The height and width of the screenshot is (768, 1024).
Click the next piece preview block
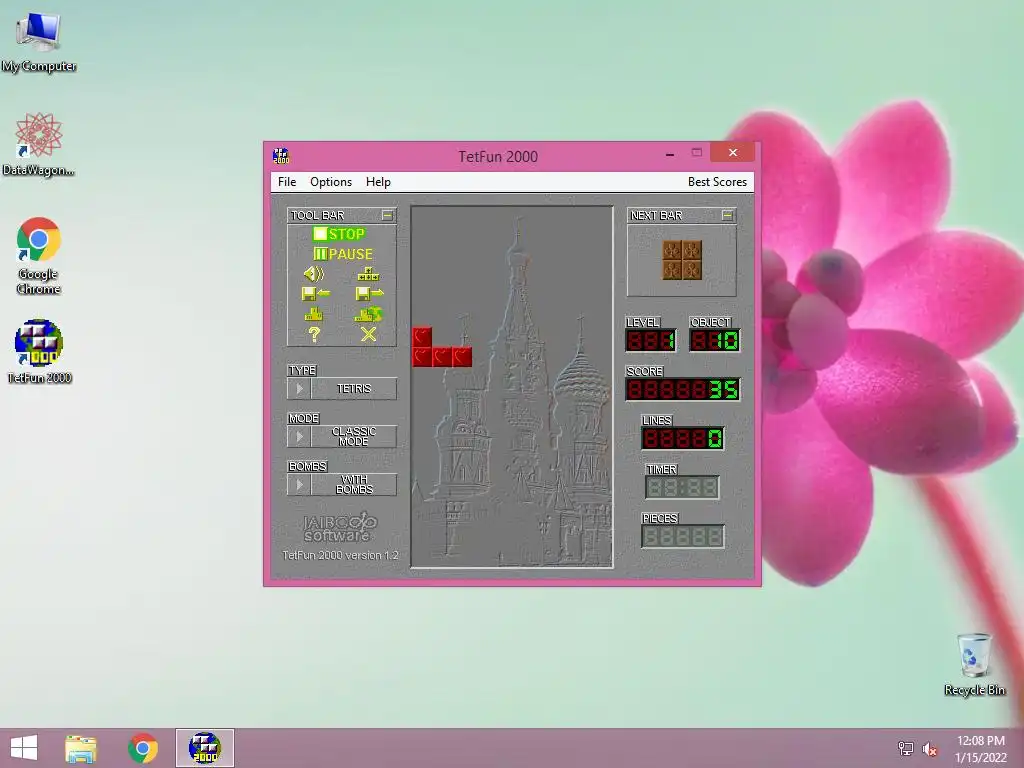point(682,260)
